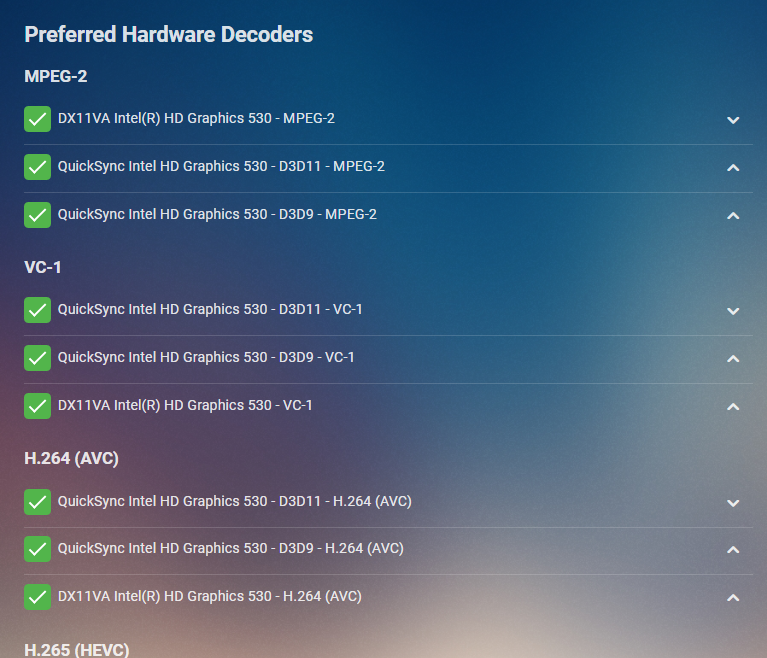Move DX11VA H.264 decoder up with chevron
Image resolution: width=767 pixels, height=658 pixels.
(x=733, y=597)
